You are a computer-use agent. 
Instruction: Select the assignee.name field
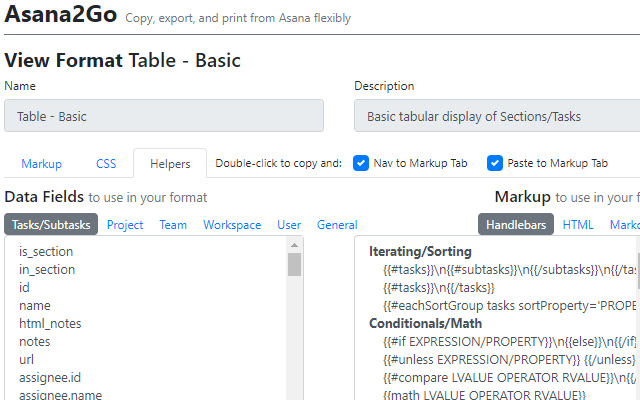[60, 394]
